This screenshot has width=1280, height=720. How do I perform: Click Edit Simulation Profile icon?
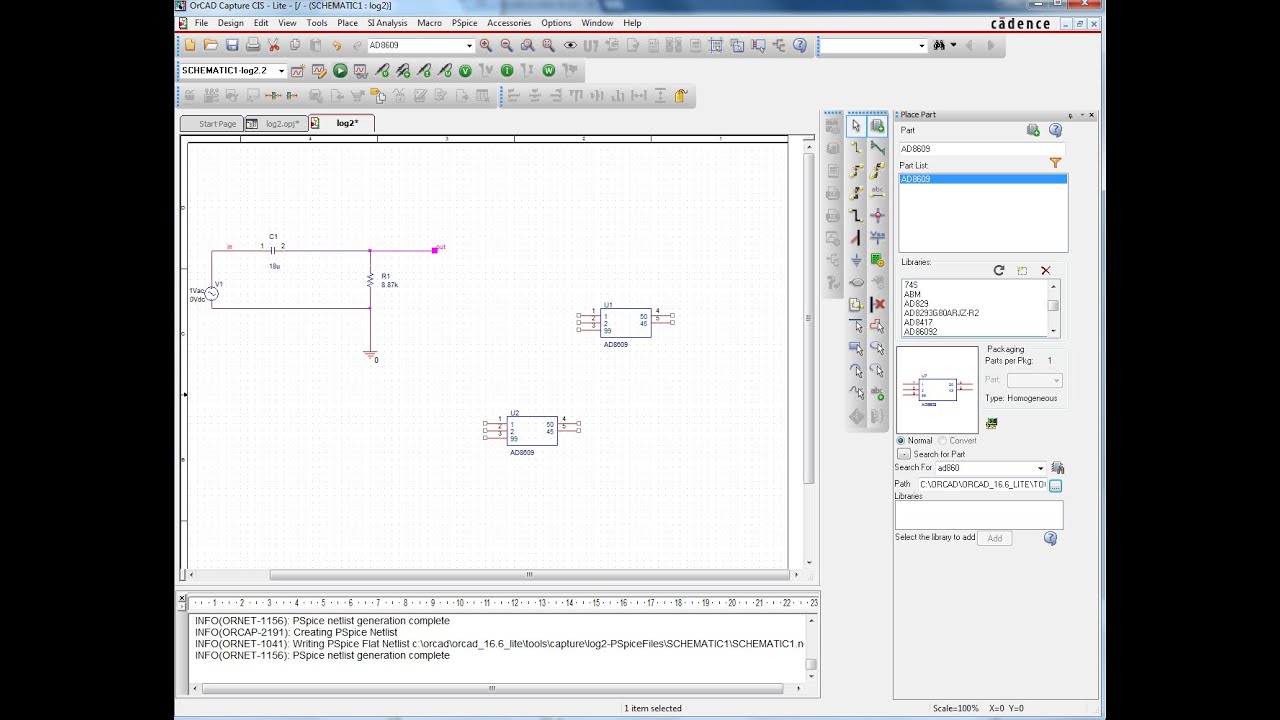(319, 71)
